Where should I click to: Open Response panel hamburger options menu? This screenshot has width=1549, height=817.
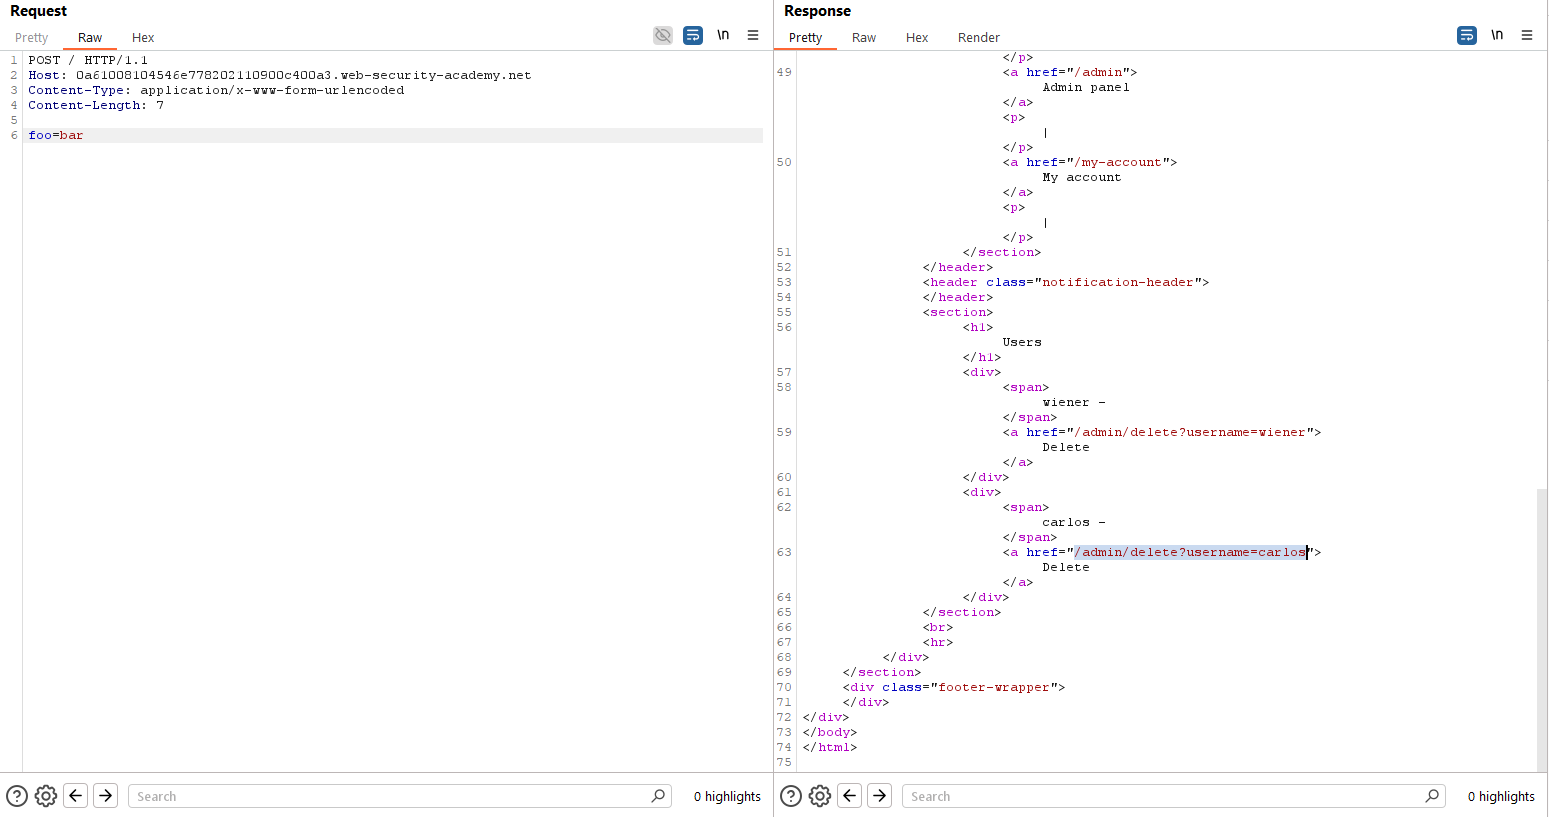[x=1527, y=36]
